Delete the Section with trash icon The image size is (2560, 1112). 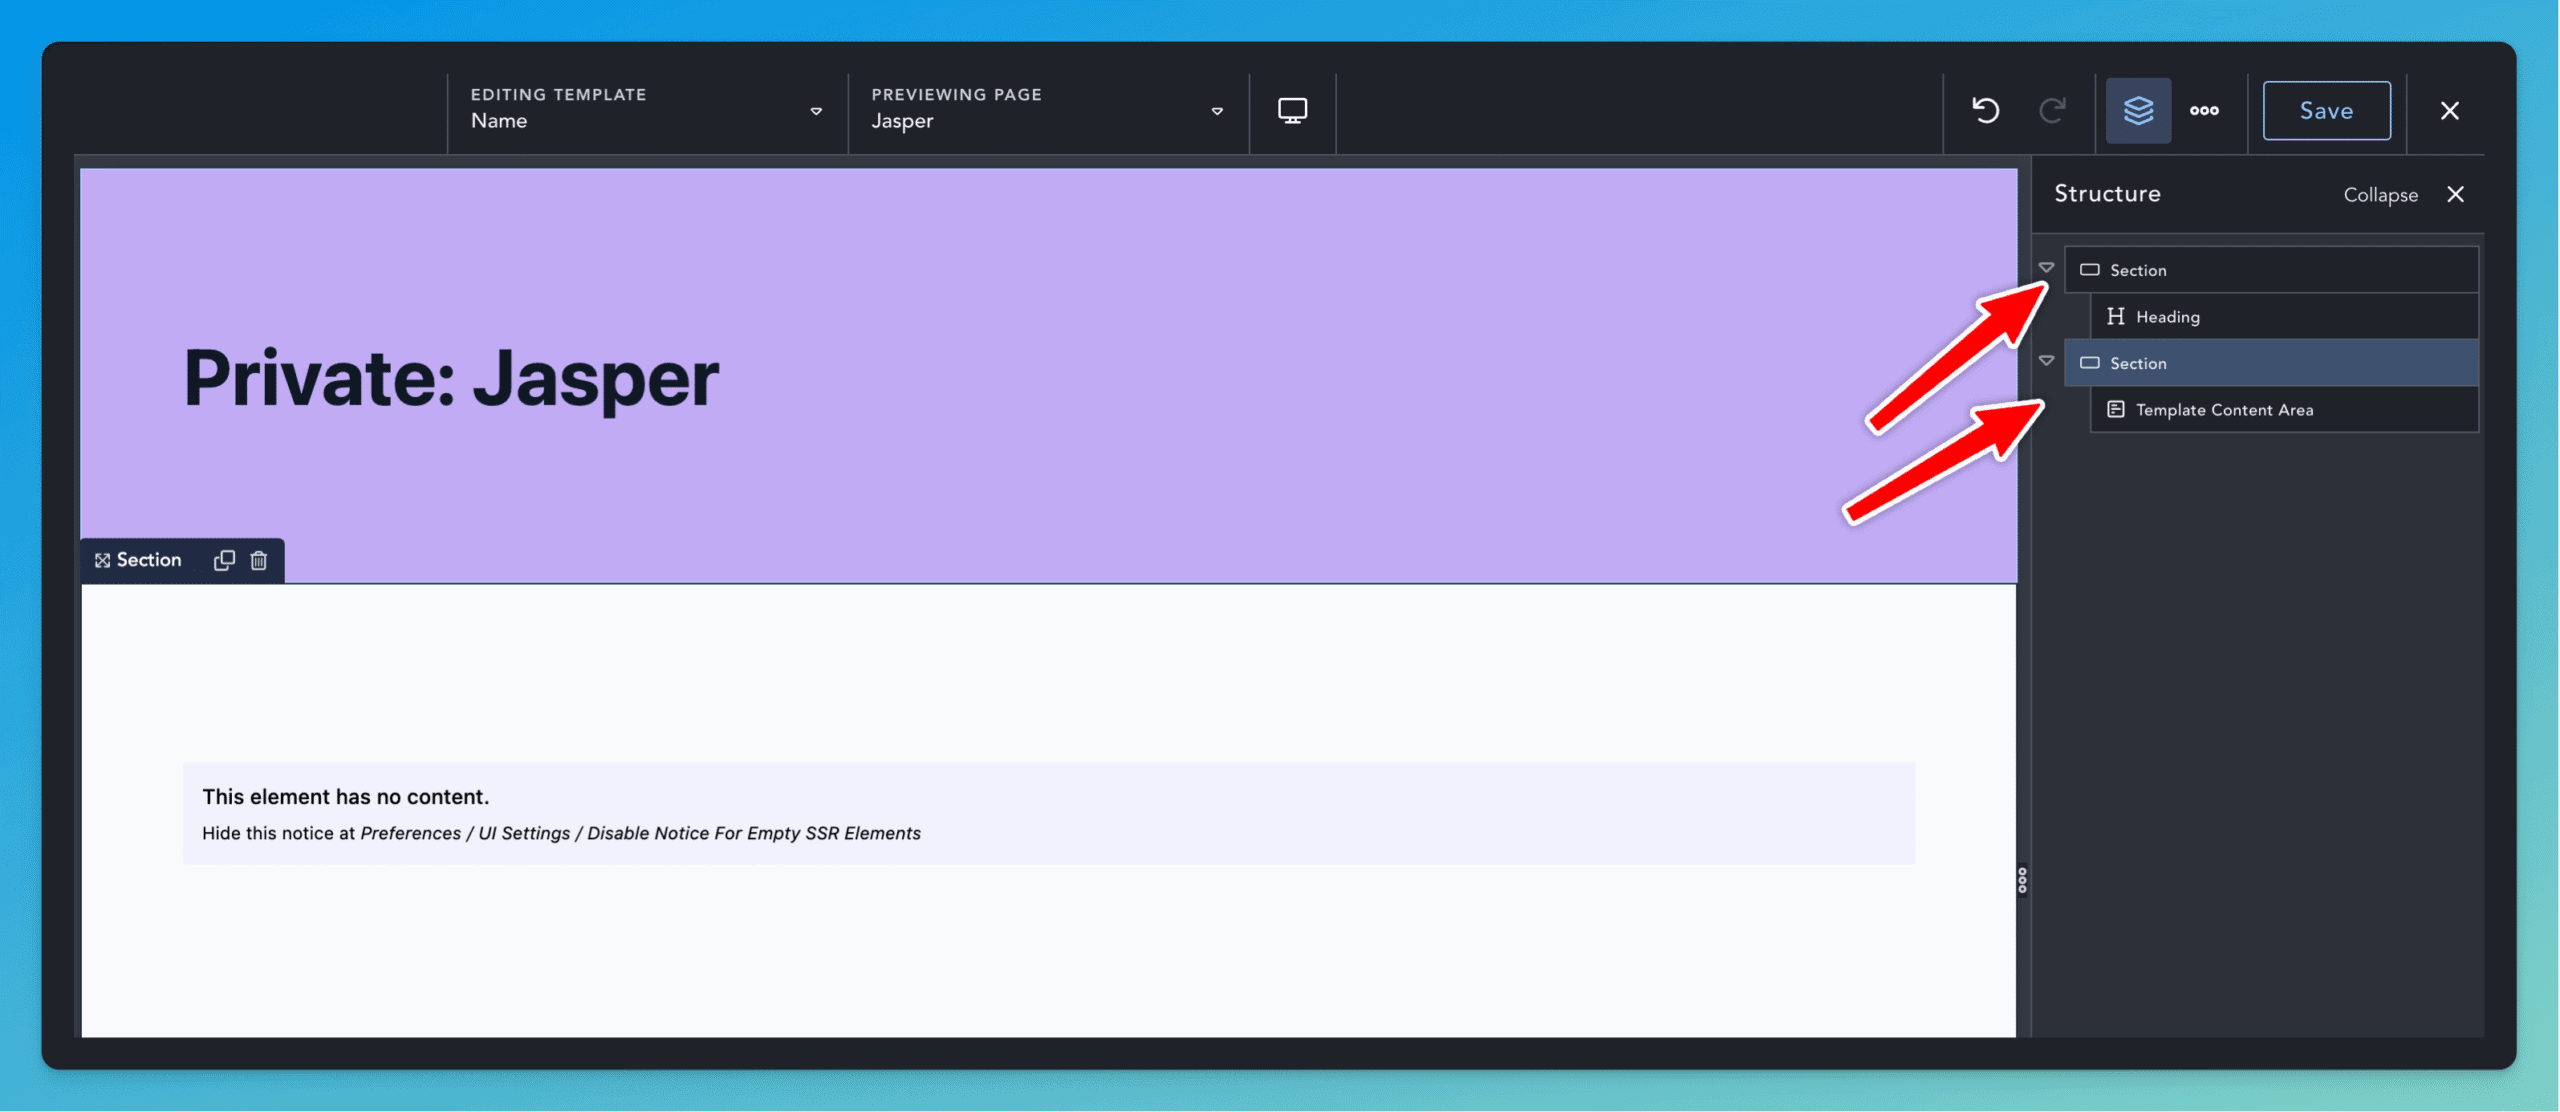coord(259,560)
